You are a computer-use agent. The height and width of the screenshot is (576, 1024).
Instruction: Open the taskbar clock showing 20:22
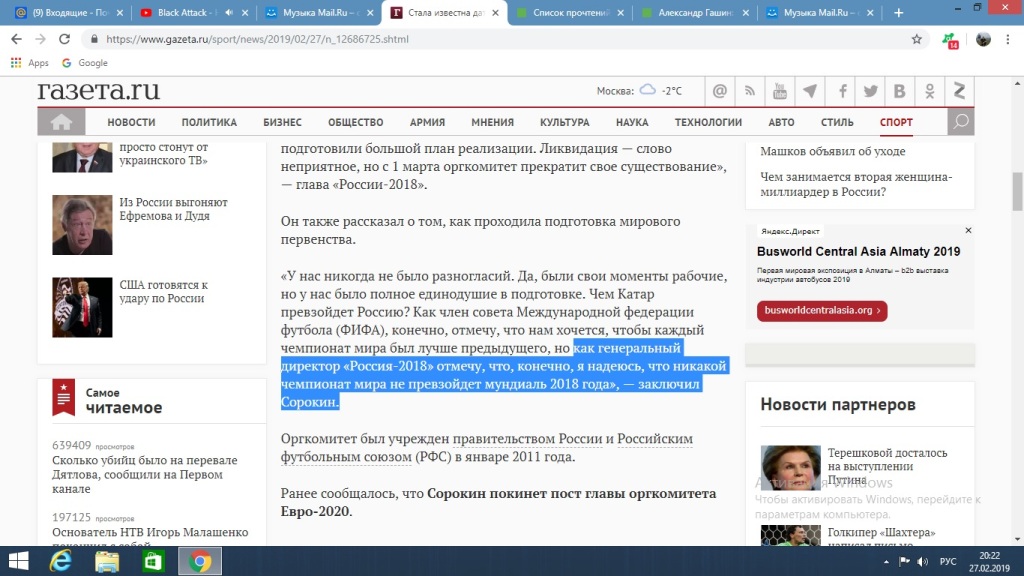click(989, 562)
